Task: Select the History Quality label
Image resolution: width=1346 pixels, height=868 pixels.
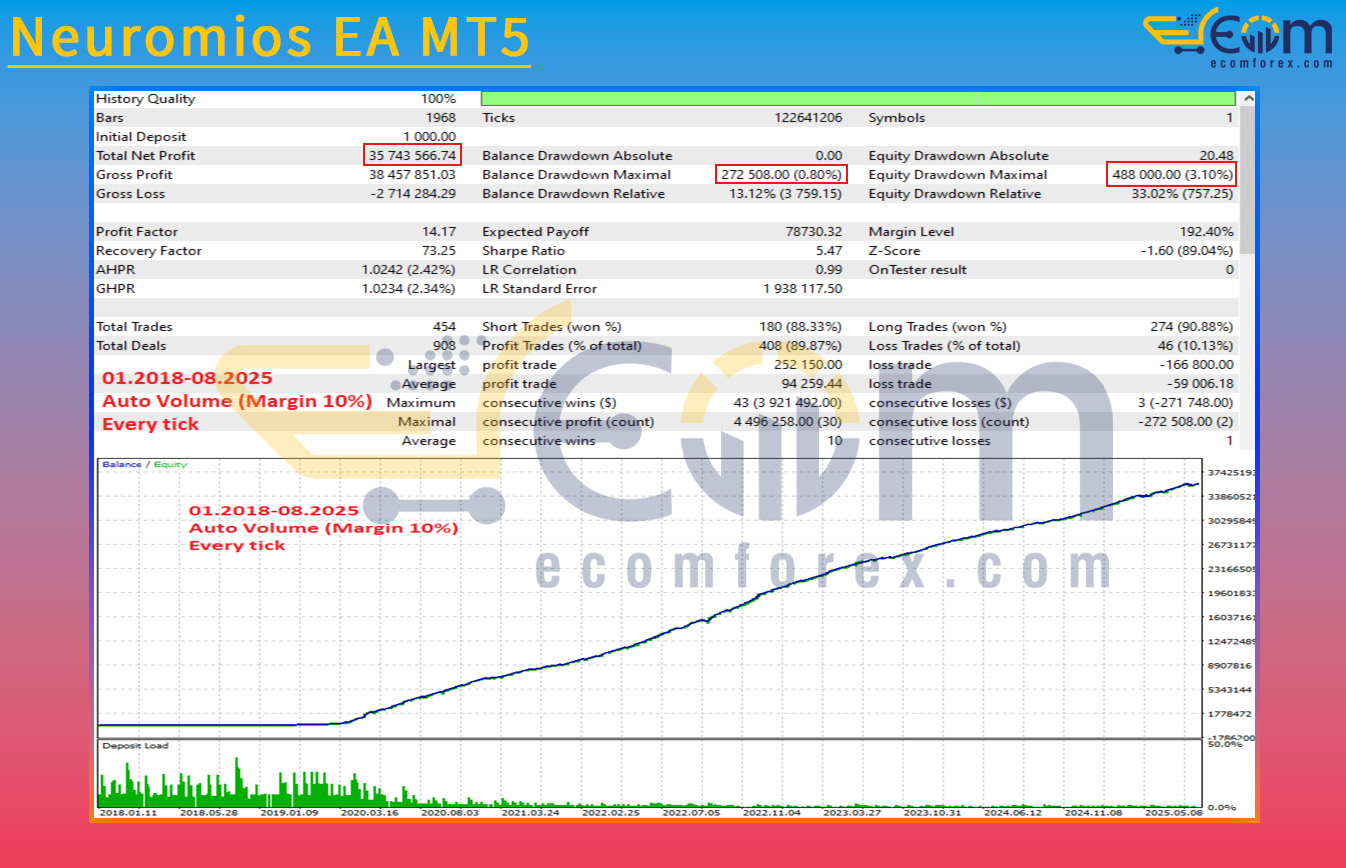Action: [x=146, y=99]
